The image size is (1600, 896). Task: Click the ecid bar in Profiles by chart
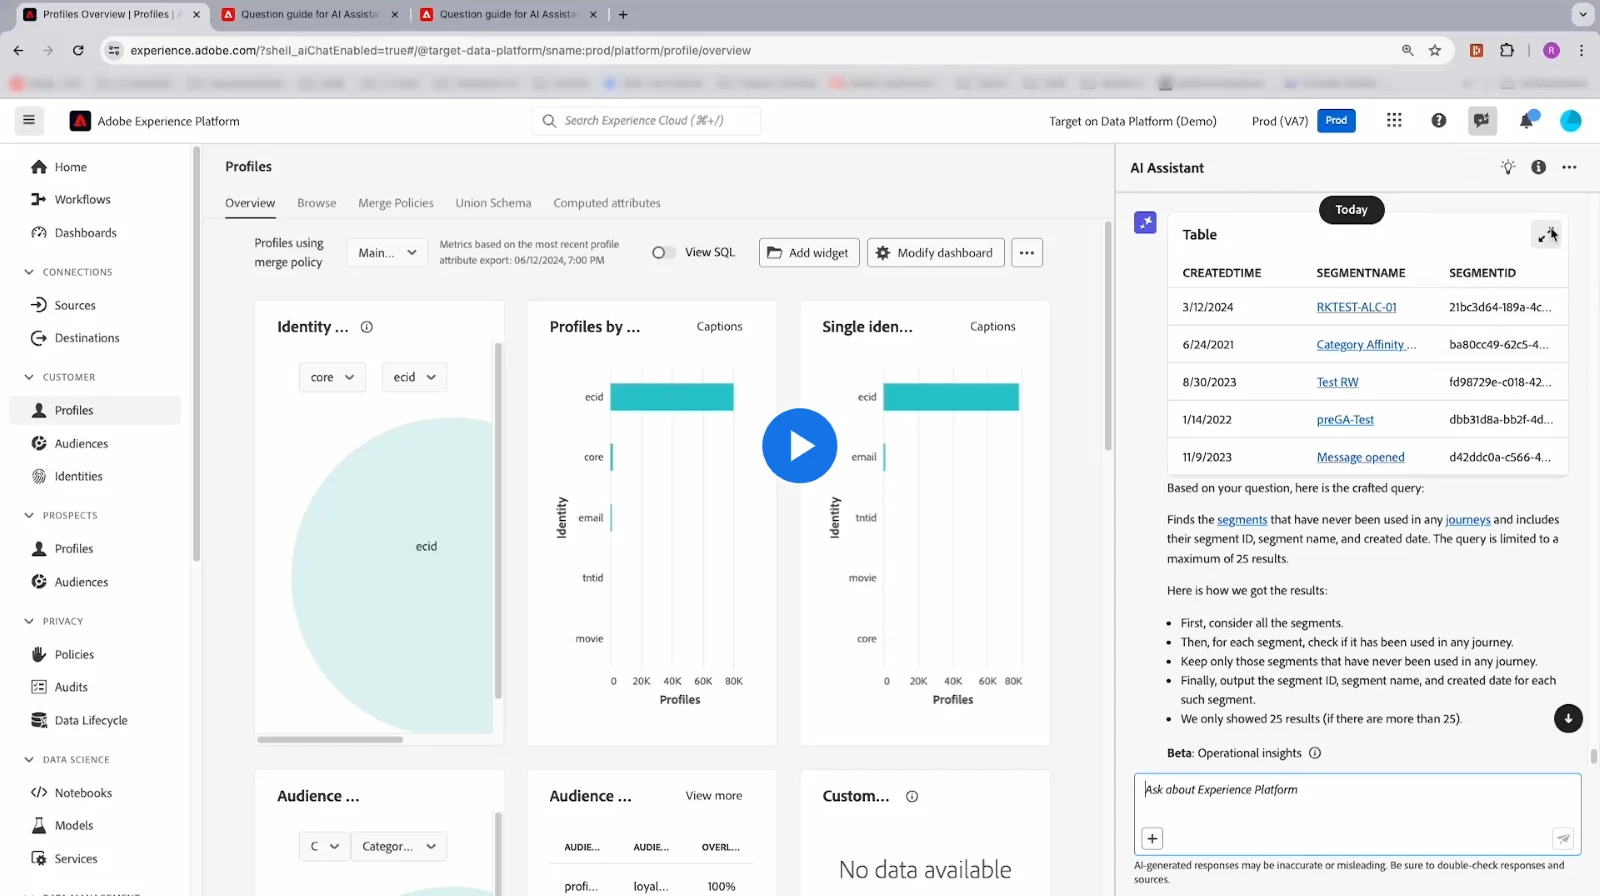672,397
